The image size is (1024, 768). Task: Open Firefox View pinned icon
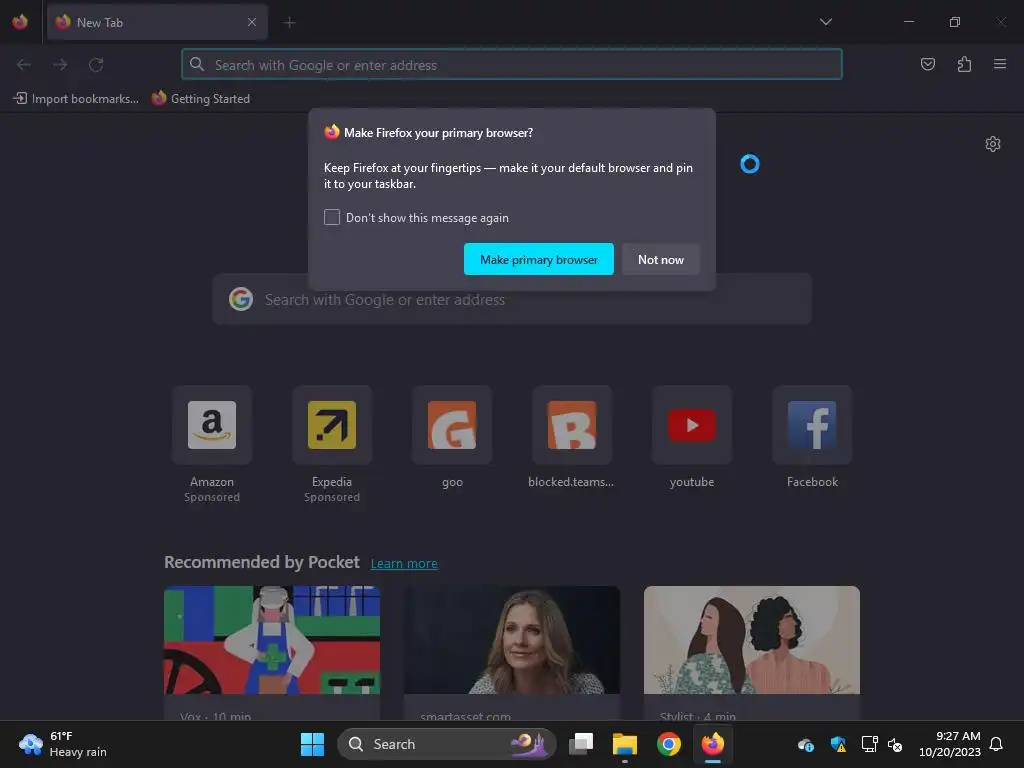click(20, 22)
